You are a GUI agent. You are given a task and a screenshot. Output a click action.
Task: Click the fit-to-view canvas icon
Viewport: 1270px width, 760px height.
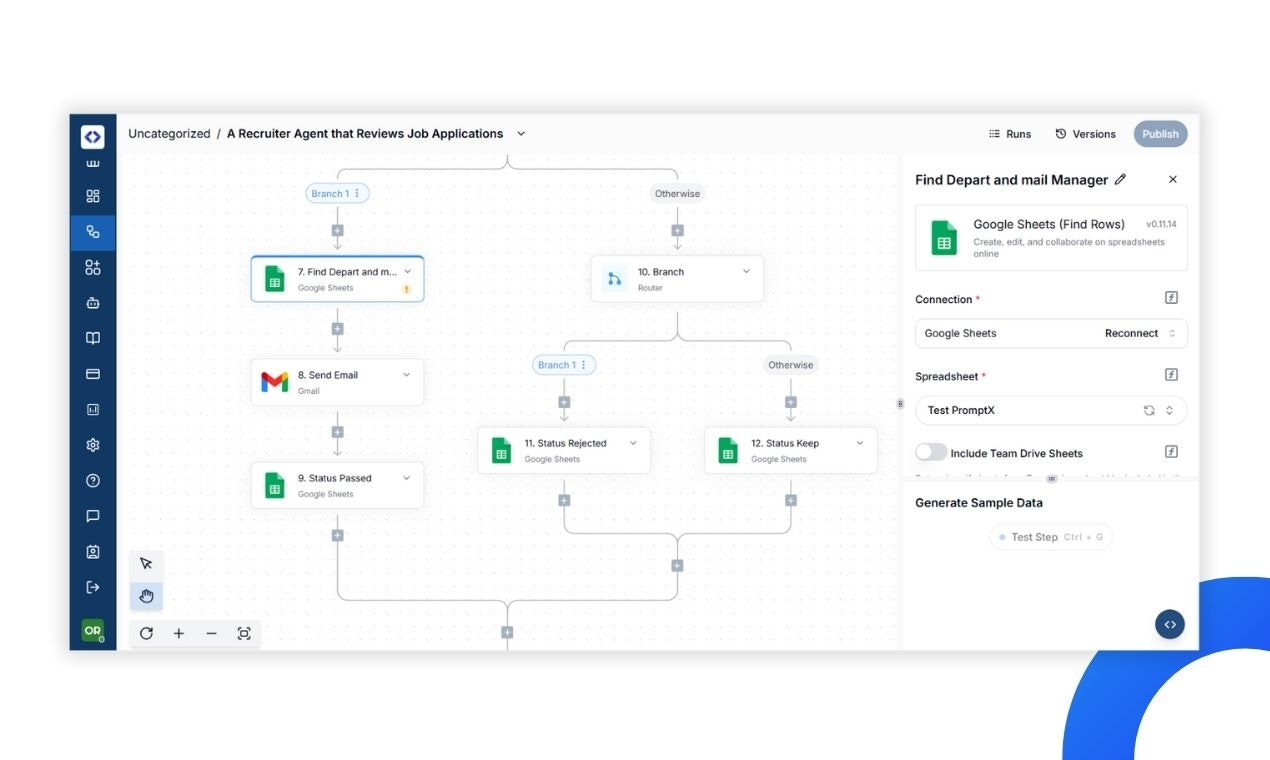[x=244, y=633]
